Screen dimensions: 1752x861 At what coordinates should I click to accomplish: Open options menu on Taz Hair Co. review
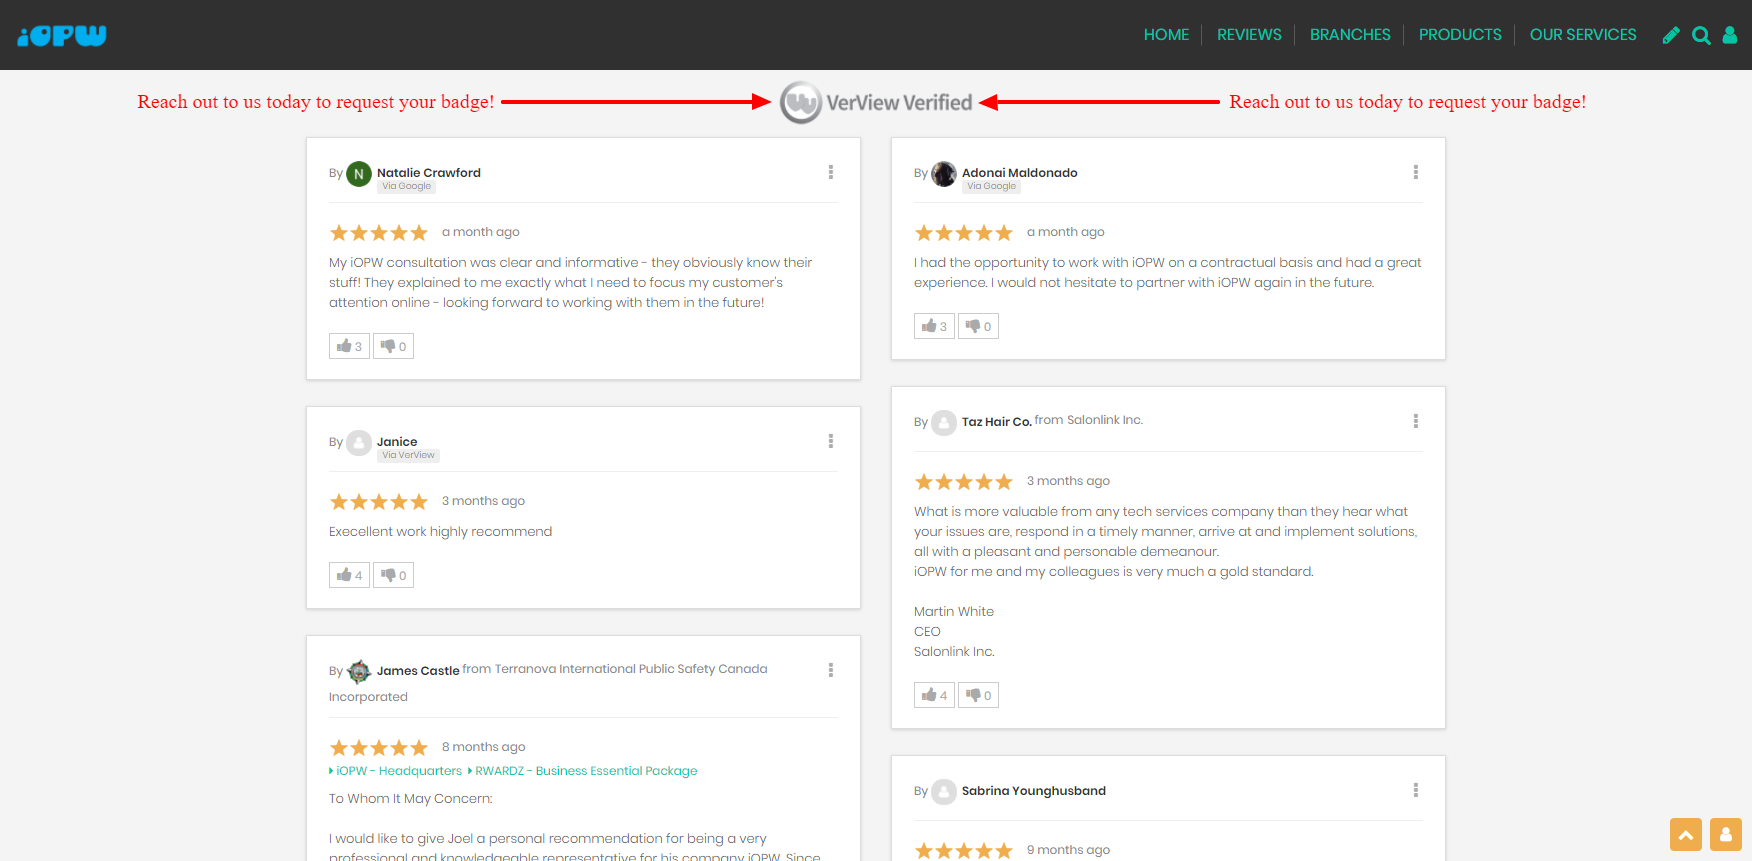click(1416, 421)
